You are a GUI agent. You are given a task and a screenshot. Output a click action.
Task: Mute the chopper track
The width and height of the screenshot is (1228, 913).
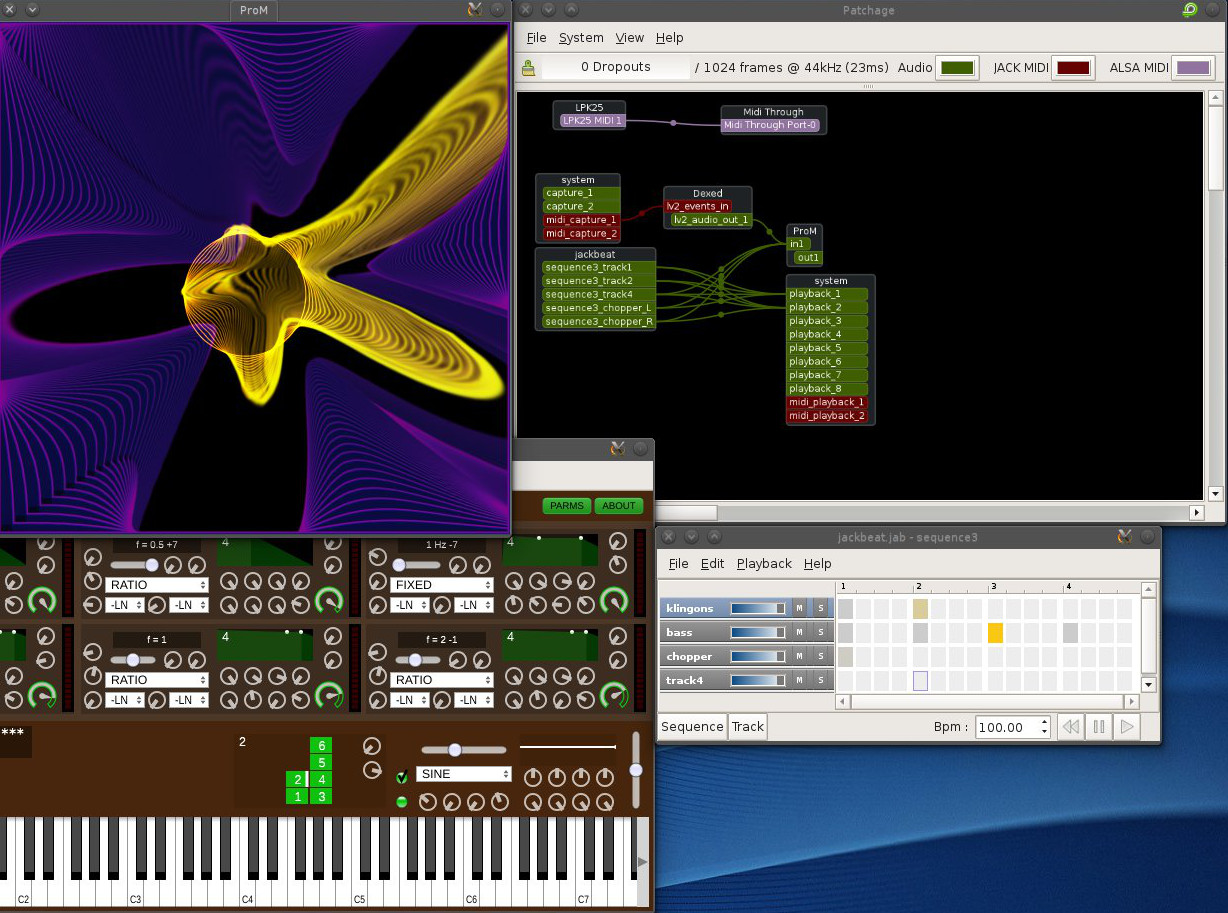click(799, 656)
